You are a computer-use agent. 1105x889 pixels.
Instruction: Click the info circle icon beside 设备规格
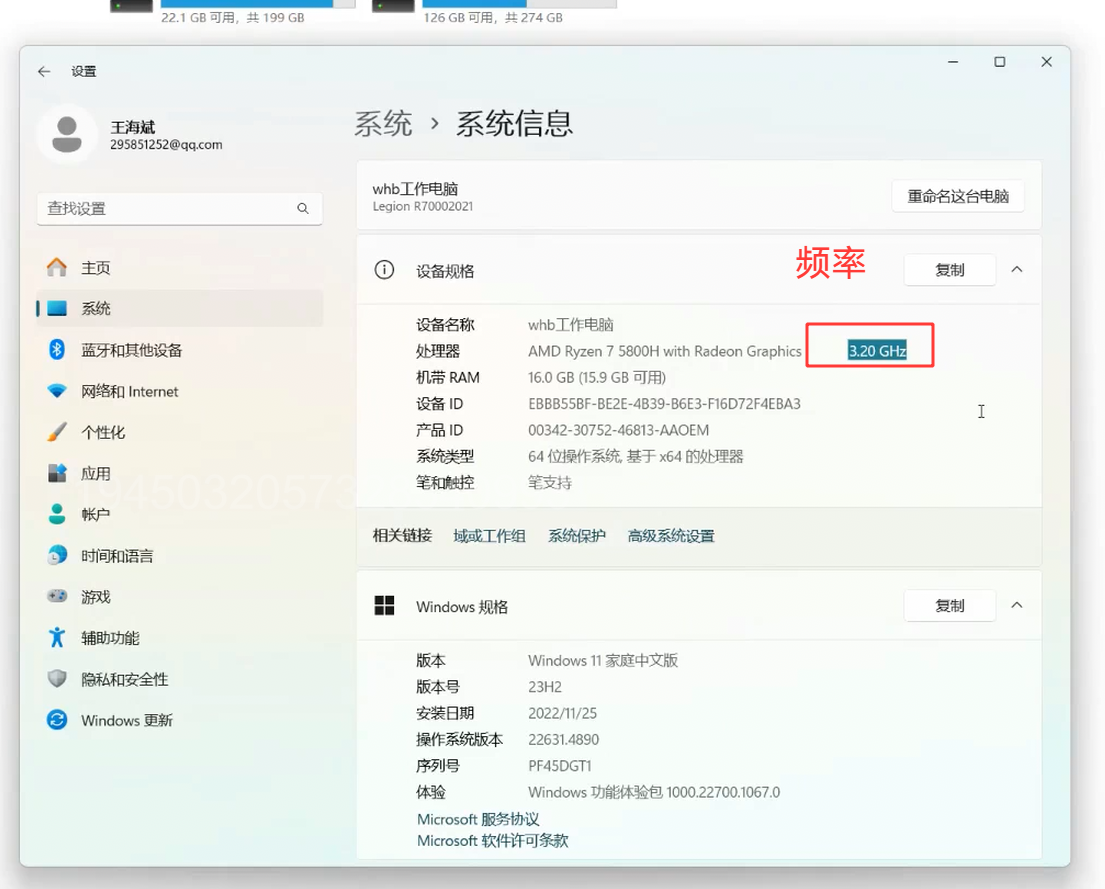coord(384,270)
